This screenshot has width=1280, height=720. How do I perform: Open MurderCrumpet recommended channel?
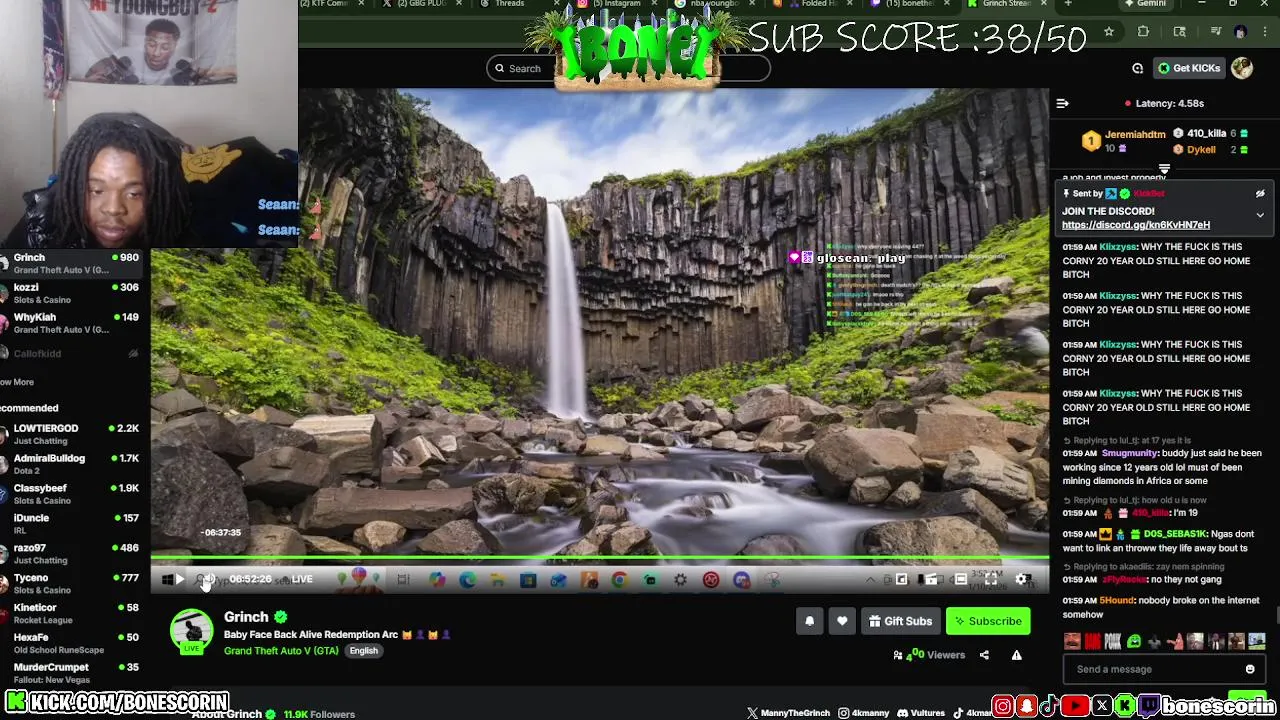click(70, 673)
